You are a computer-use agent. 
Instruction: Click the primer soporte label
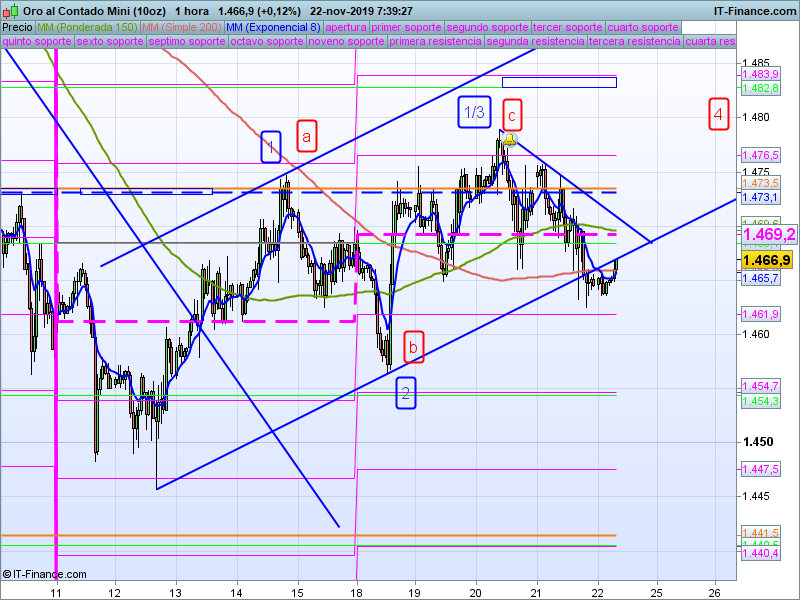point(406,28)
